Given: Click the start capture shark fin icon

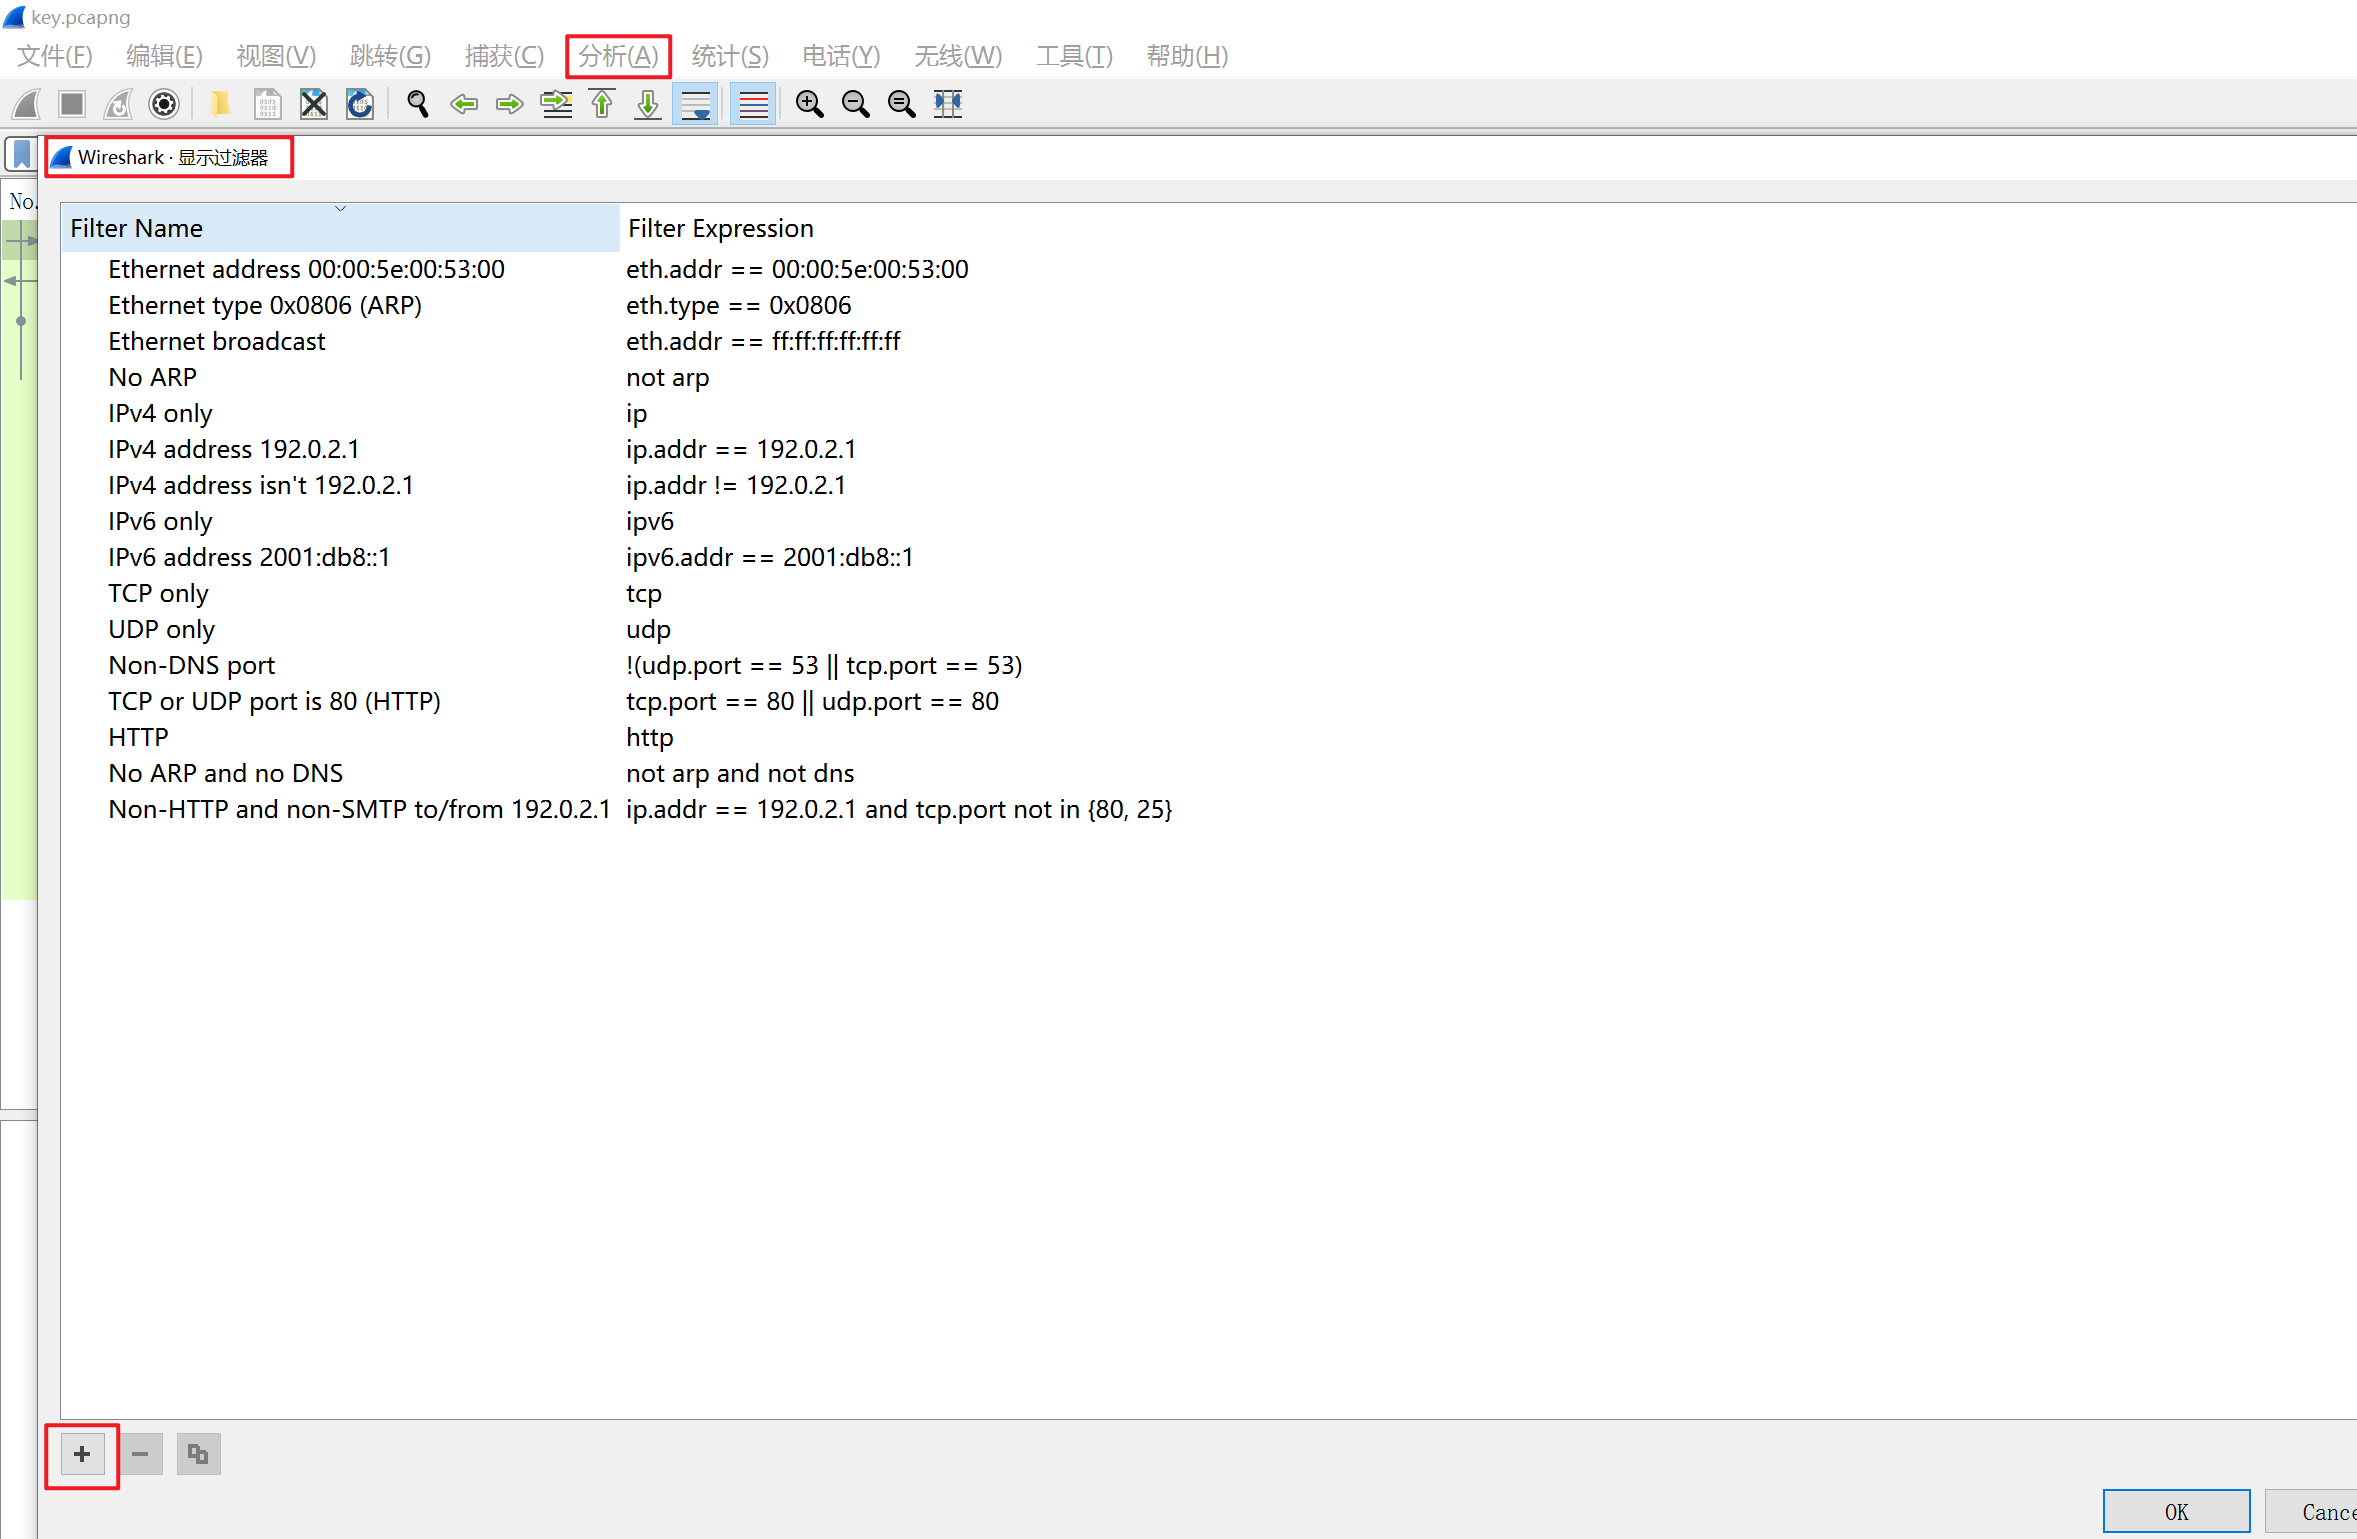Looking at the screenshot, I should pos(26,104).
